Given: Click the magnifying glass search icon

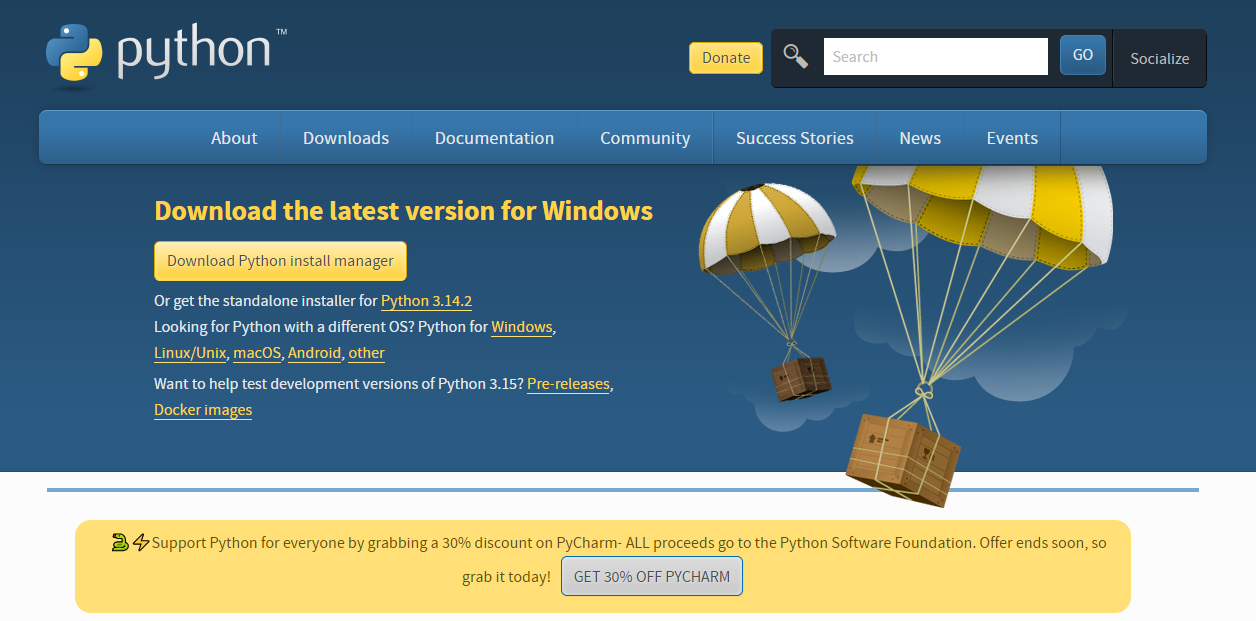Looking at the screenshot, I should (795, 56).
